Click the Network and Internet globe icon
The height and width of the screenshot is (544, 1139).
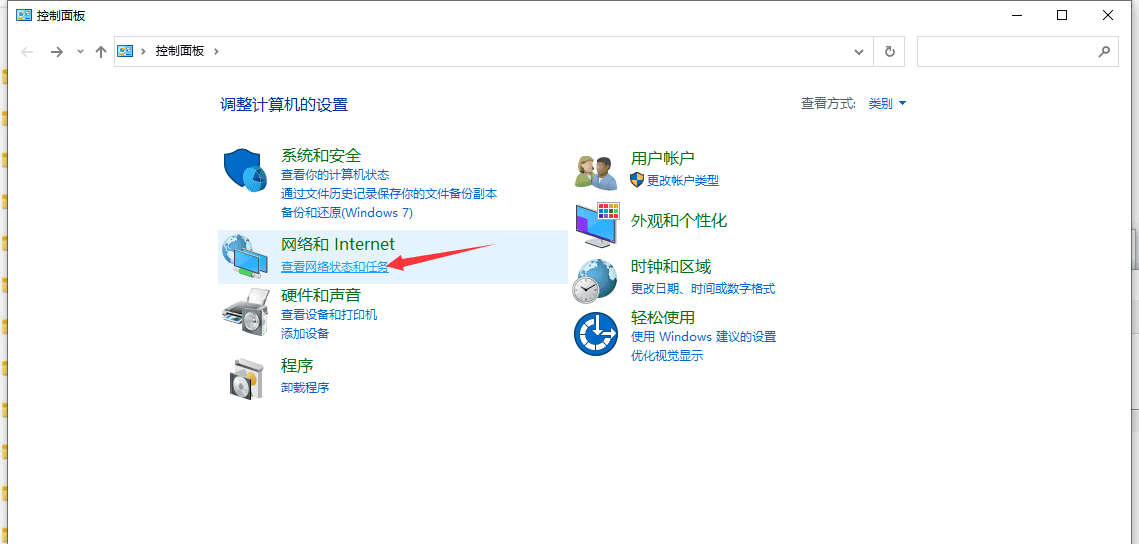pos(245,257)
